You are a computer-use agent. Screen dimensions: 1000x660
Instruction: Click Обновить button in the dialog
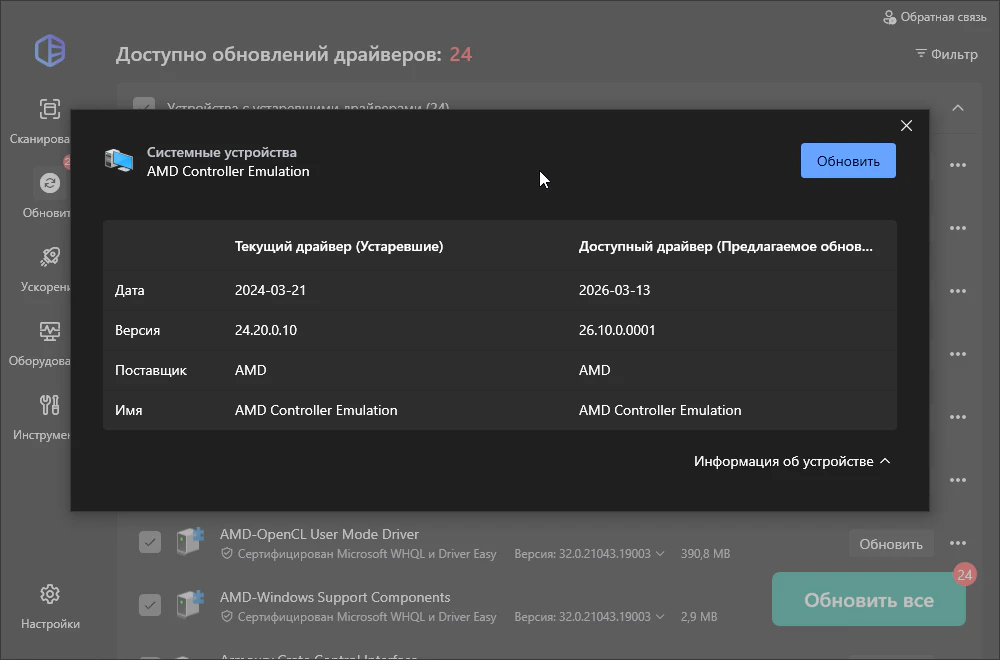point(848,161)
